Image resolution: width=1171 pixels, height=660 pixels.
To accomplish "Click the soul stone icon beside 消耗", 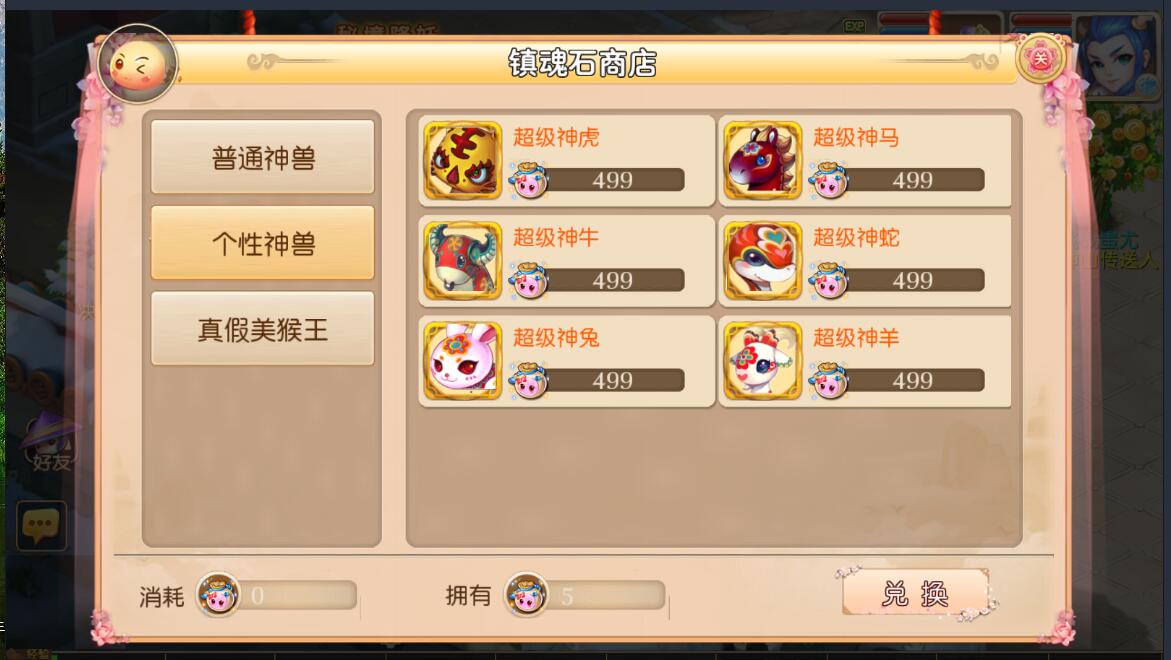I will [218, 595].
